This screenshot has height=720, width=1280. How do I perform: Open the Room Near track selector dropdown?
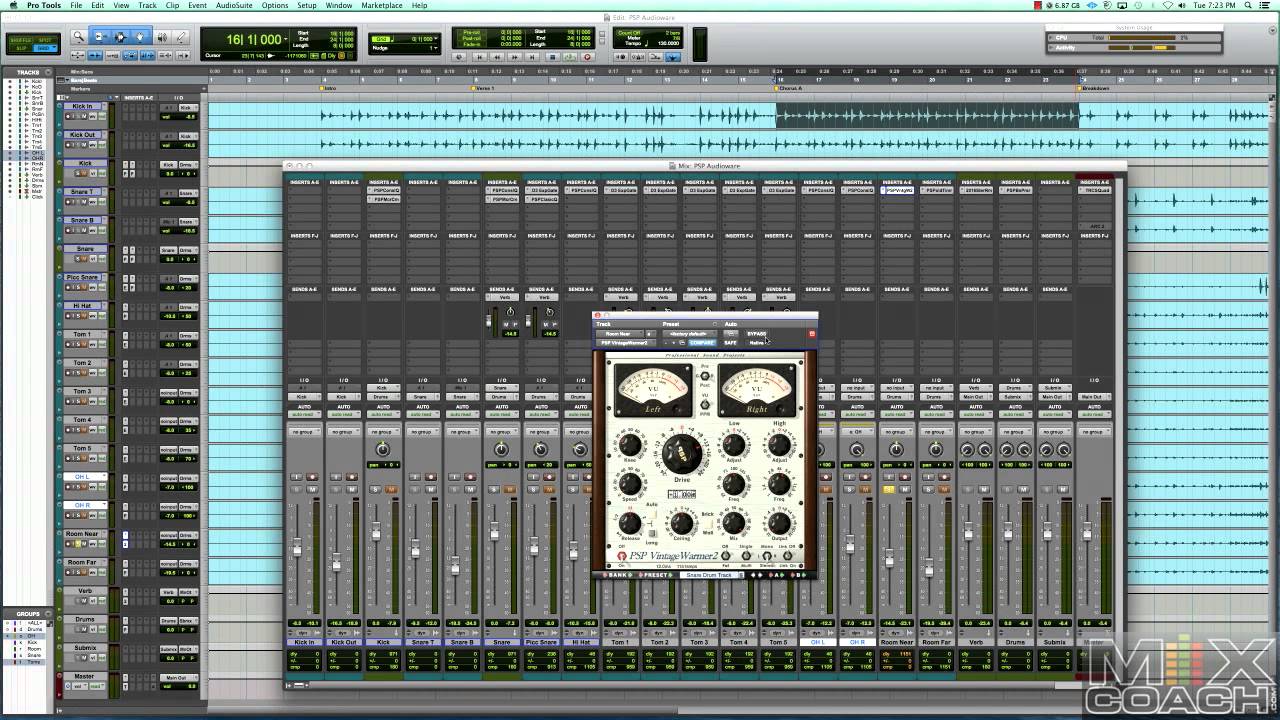(618, 333)
